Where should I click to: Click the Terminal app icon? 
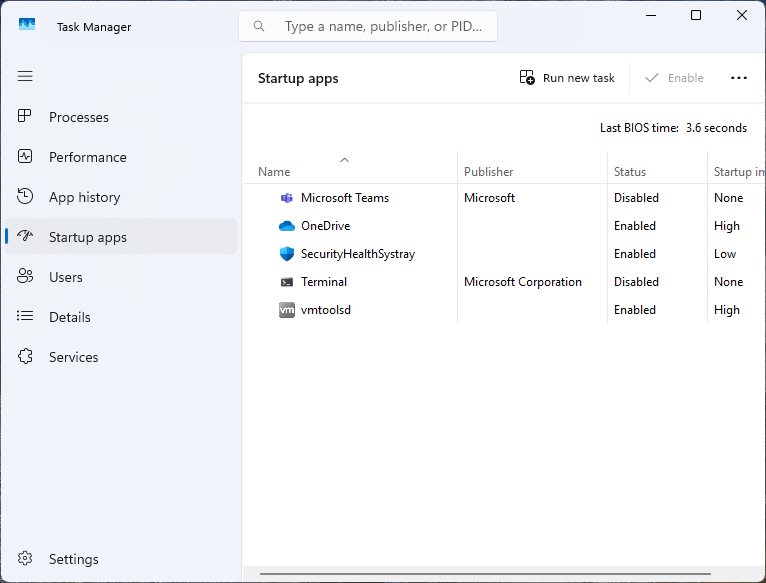287,282
